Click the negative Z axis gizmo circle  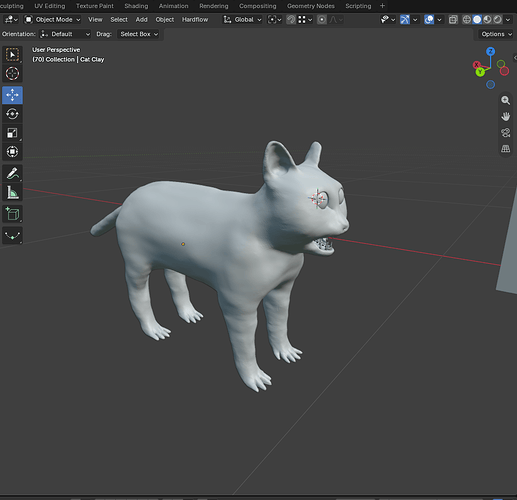pos(490,85)
